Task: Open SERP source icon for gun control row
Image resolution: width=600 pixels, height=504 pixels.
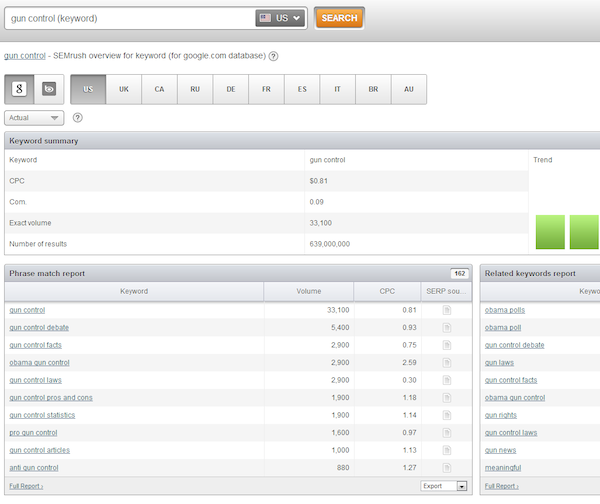Action: (x=447, y=310)
